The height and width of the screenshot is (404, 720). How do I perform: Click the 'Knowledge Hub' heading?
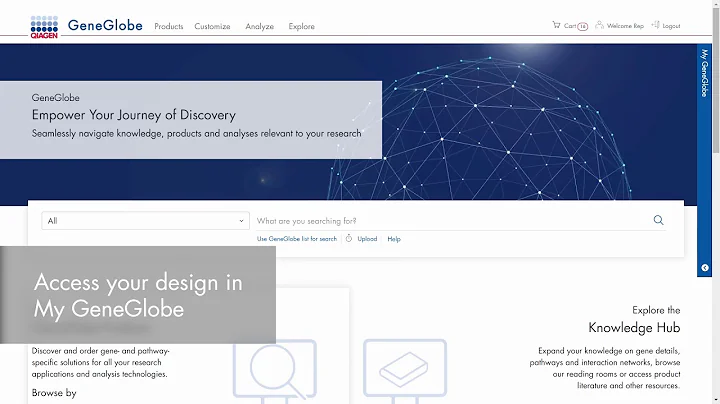click(634, 328)
